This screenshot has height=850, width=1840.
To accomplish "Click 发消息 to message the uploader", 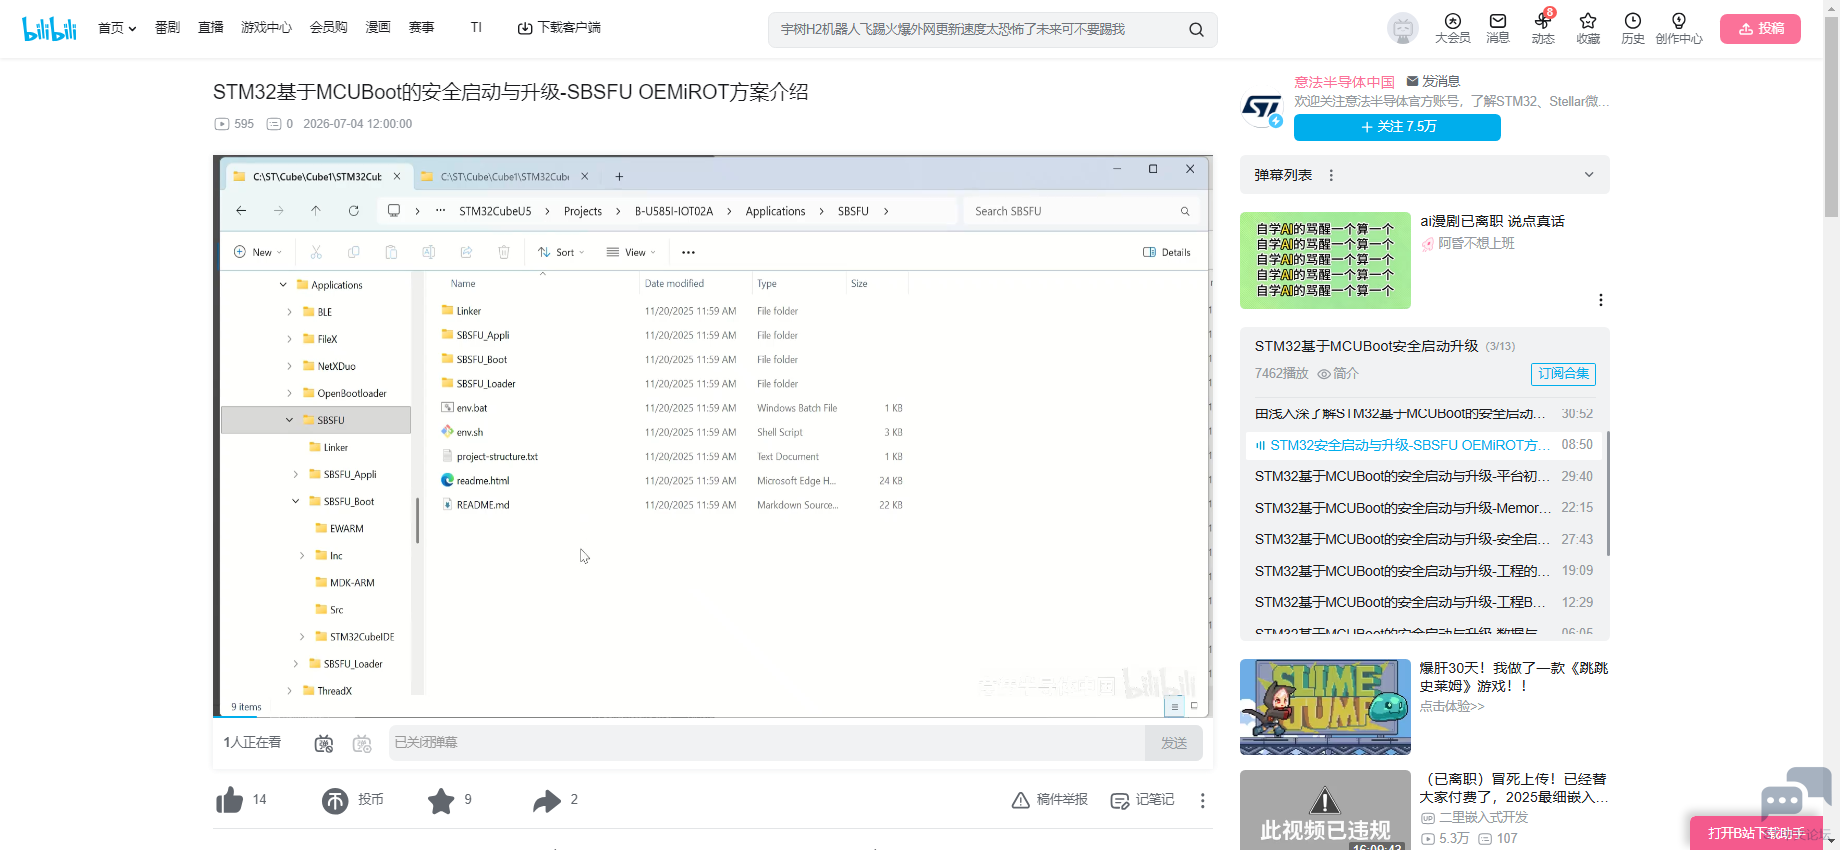I will click(1433, 81).
